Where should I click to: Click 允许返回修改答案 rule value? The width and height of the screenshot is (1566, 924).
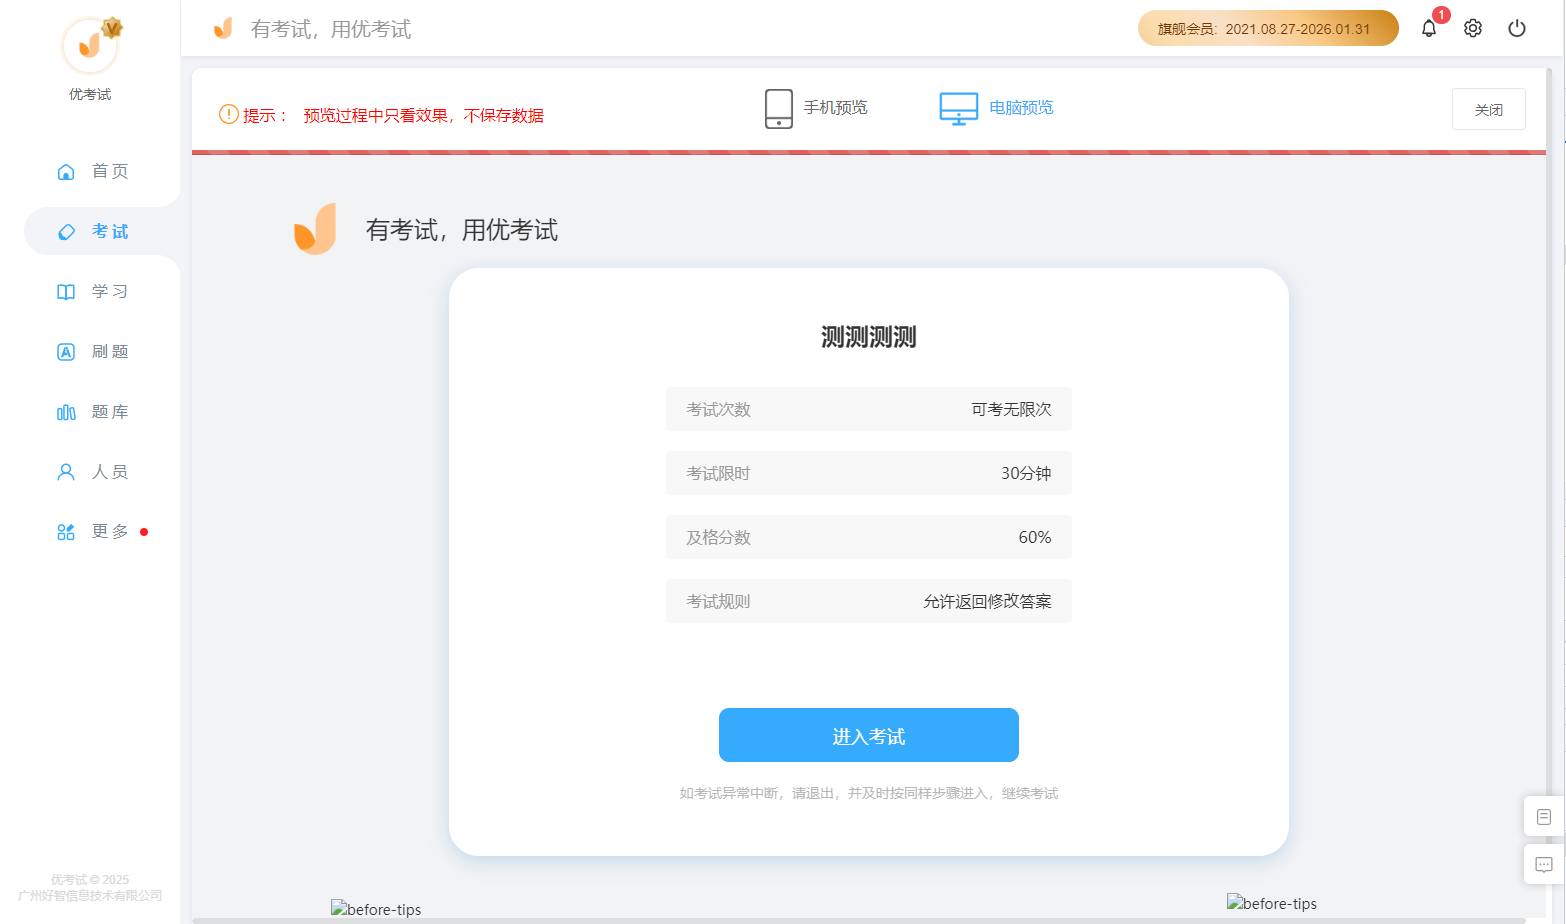(987, 601)
